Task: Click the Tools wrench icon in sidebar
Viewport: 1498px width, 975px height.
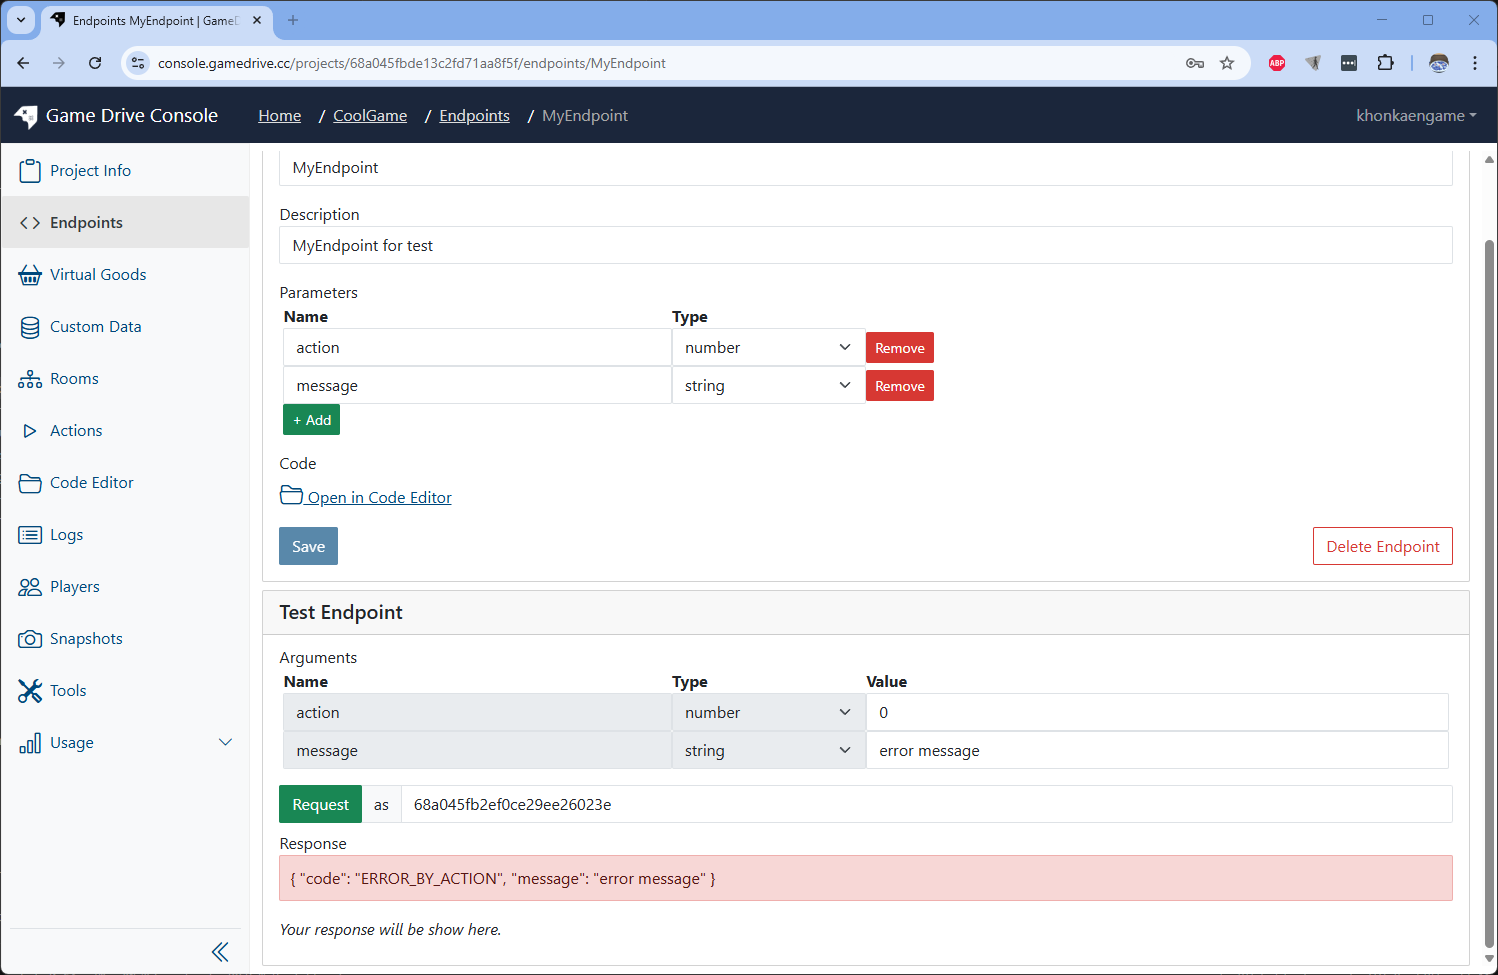Action: 30,691
